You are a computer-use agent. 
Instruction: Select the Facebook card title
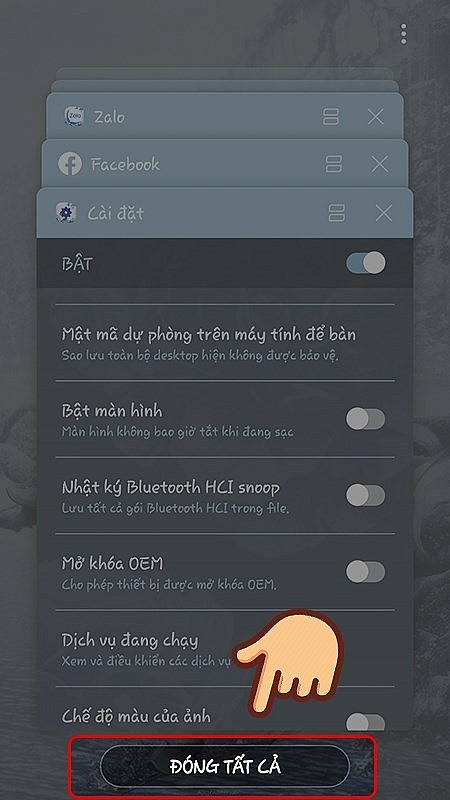125,164
